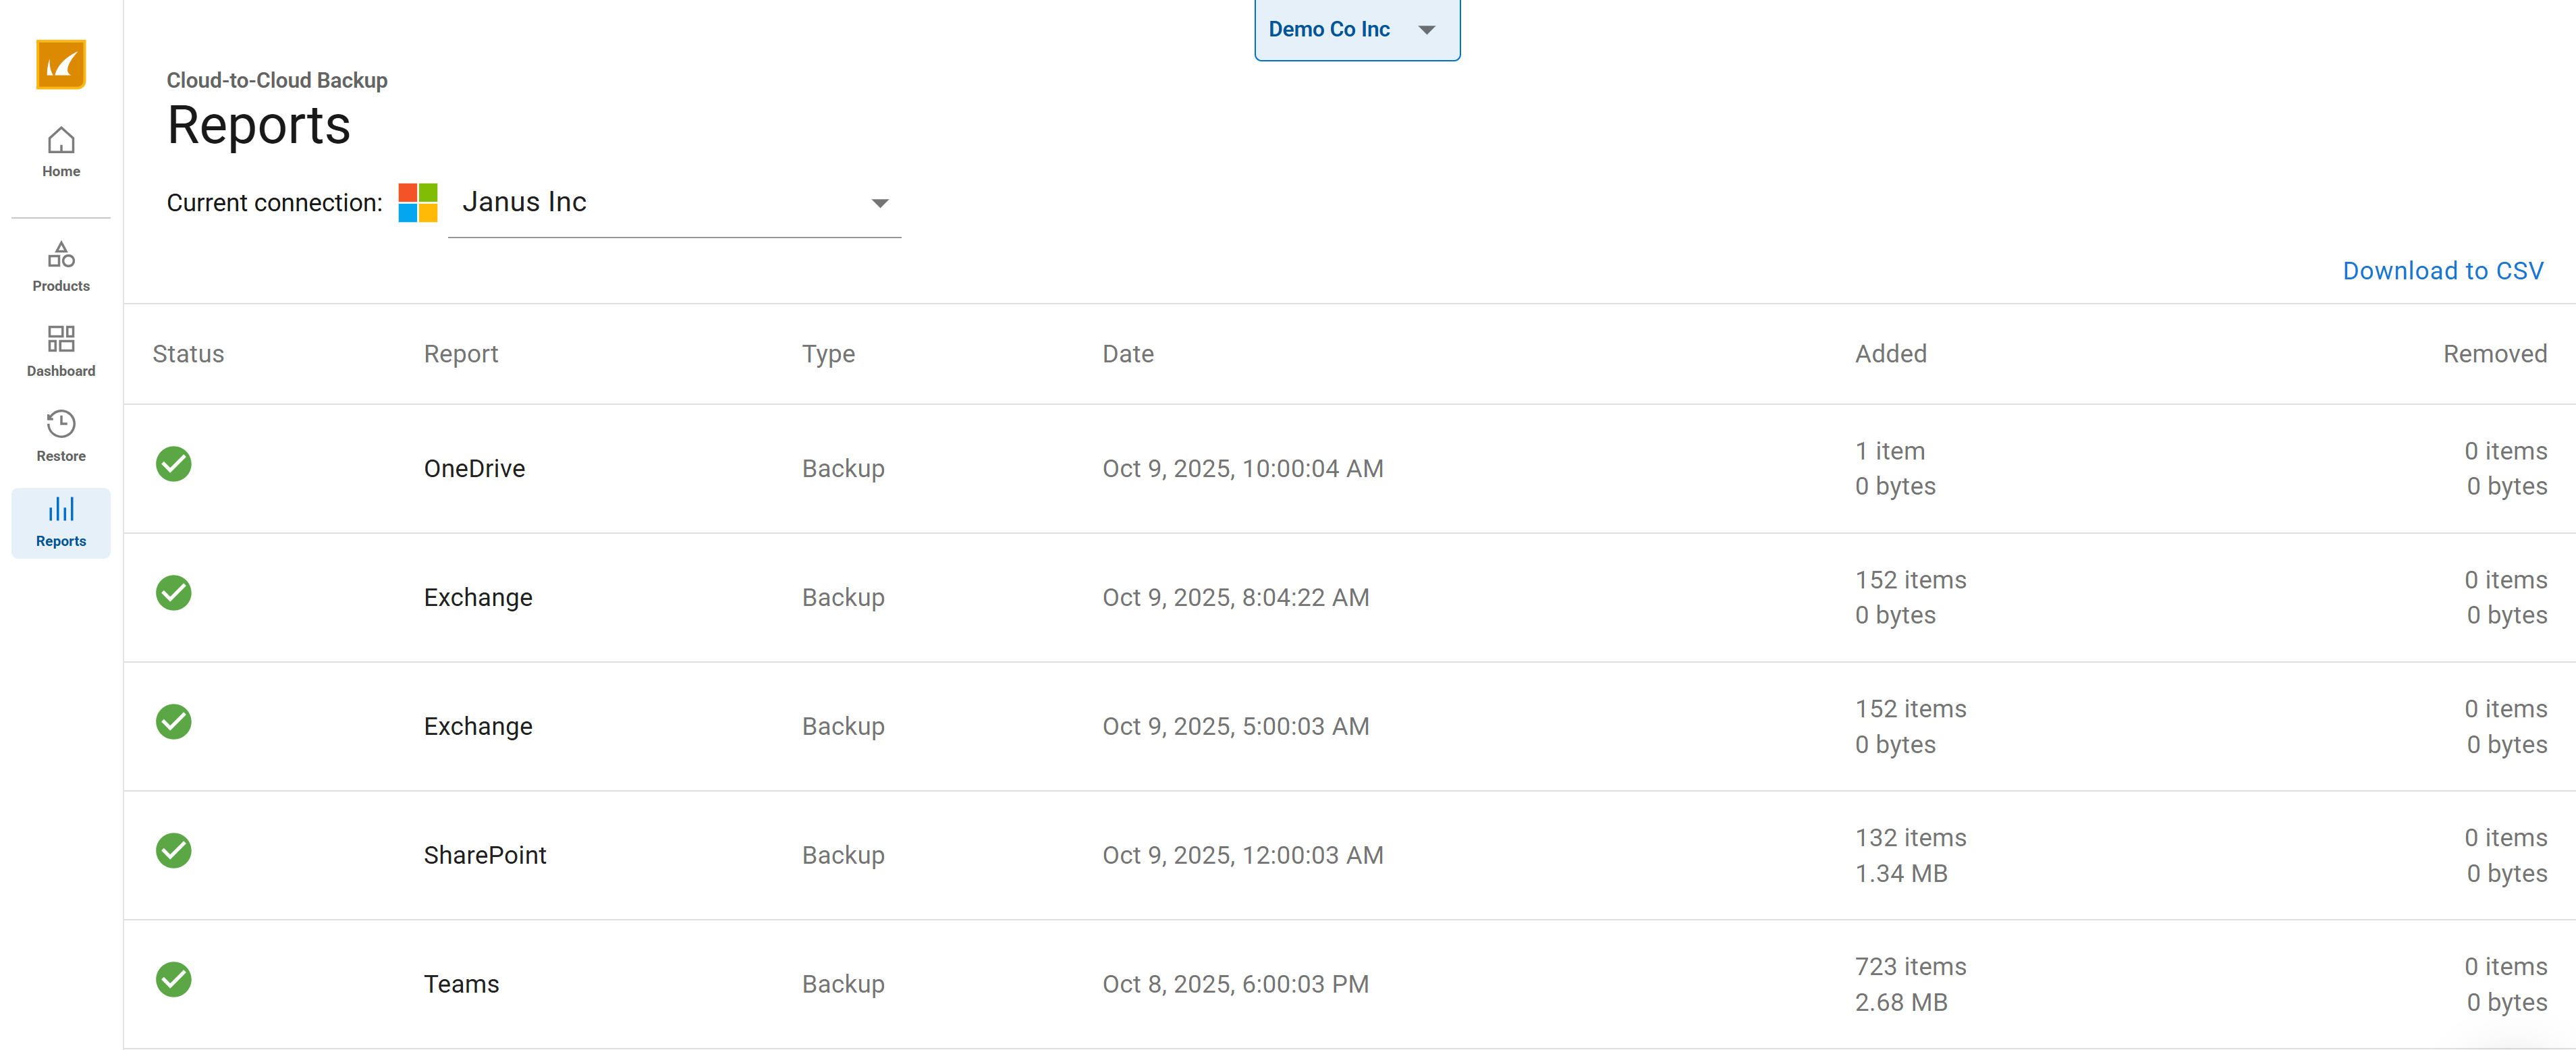This screenshot has height=1050, width=2576.
Task: Open the OneDrive backup report
Action: coord(474,469)
